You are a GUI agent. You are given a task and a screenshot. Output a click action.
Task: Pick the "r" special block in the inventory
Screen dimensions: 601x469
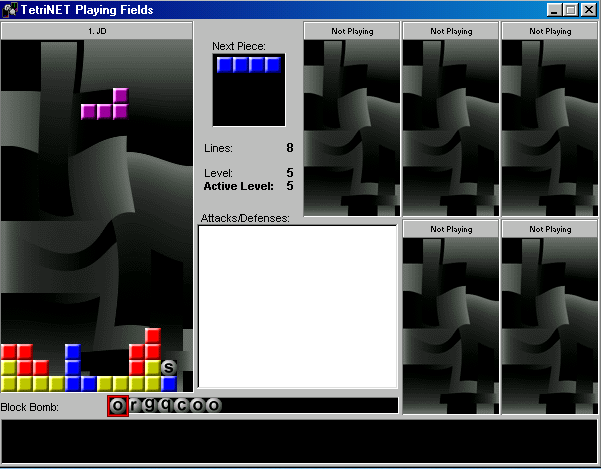tap(134, 405)
